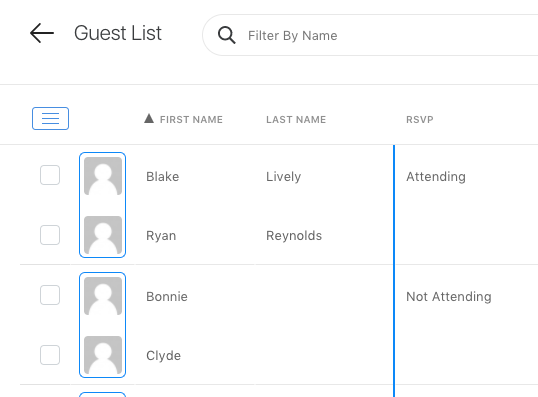Viewport: 538px width, 397px height.
Task: Toggle the First Name sort triangle
Action: tap(149, 118)
